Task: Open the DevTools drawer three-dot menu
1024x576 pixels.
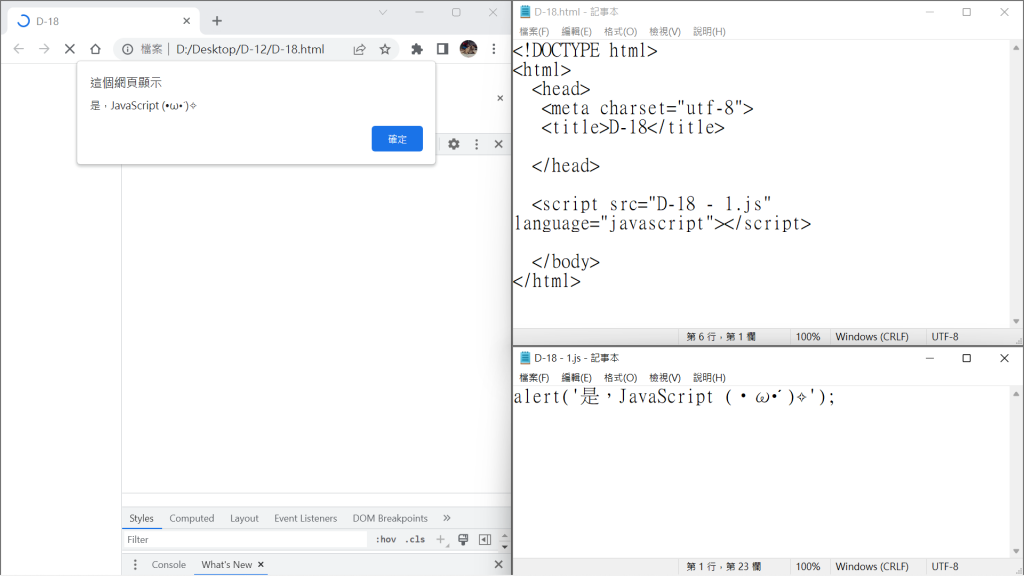Action: point(135,564)
